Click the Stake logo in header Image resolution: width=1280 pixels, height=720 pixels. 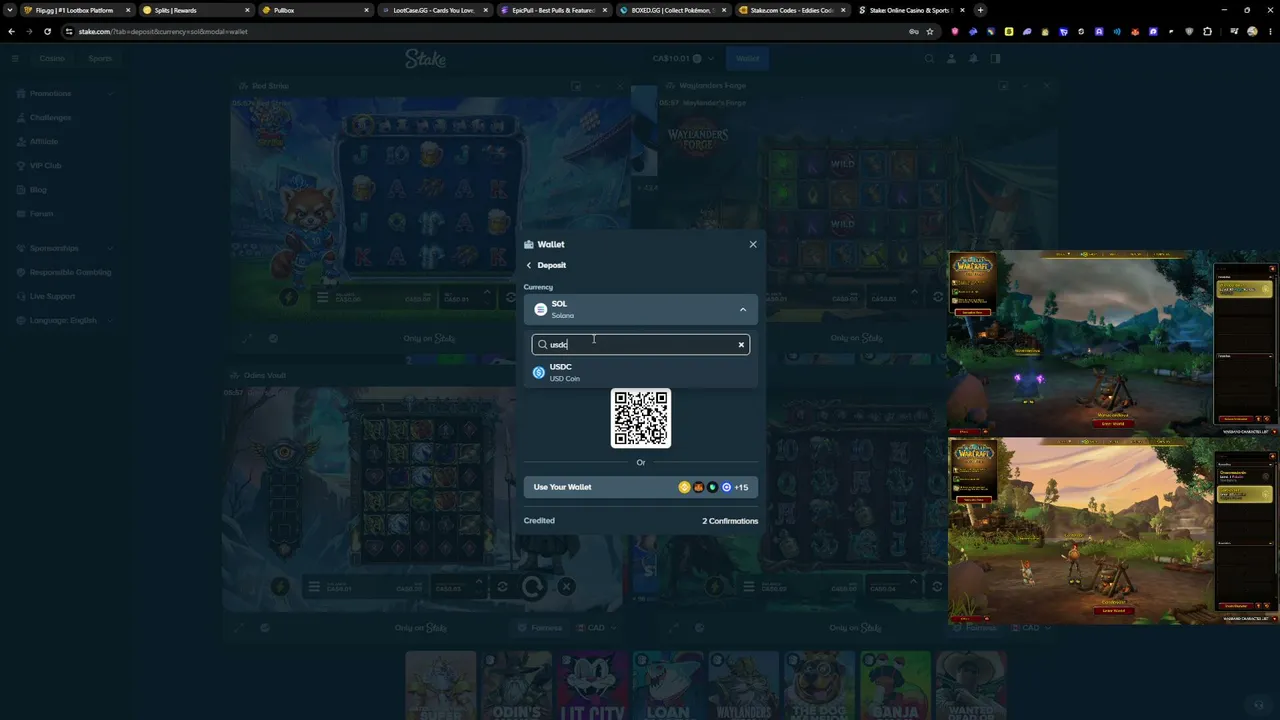[x=426, y=59]
